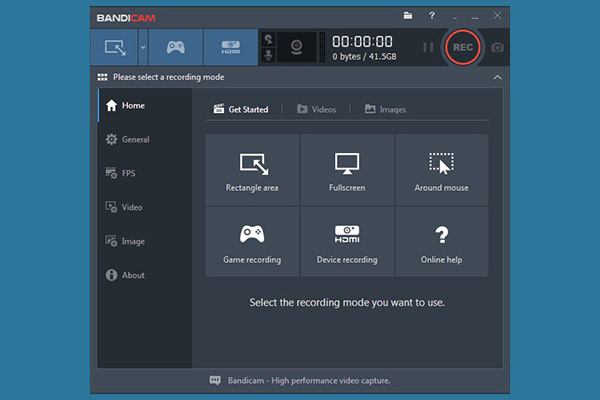The width and height of the screenshot is (600, 400).
Task: Open the About section
Action: pyautogui.click(x=145, y=275)
